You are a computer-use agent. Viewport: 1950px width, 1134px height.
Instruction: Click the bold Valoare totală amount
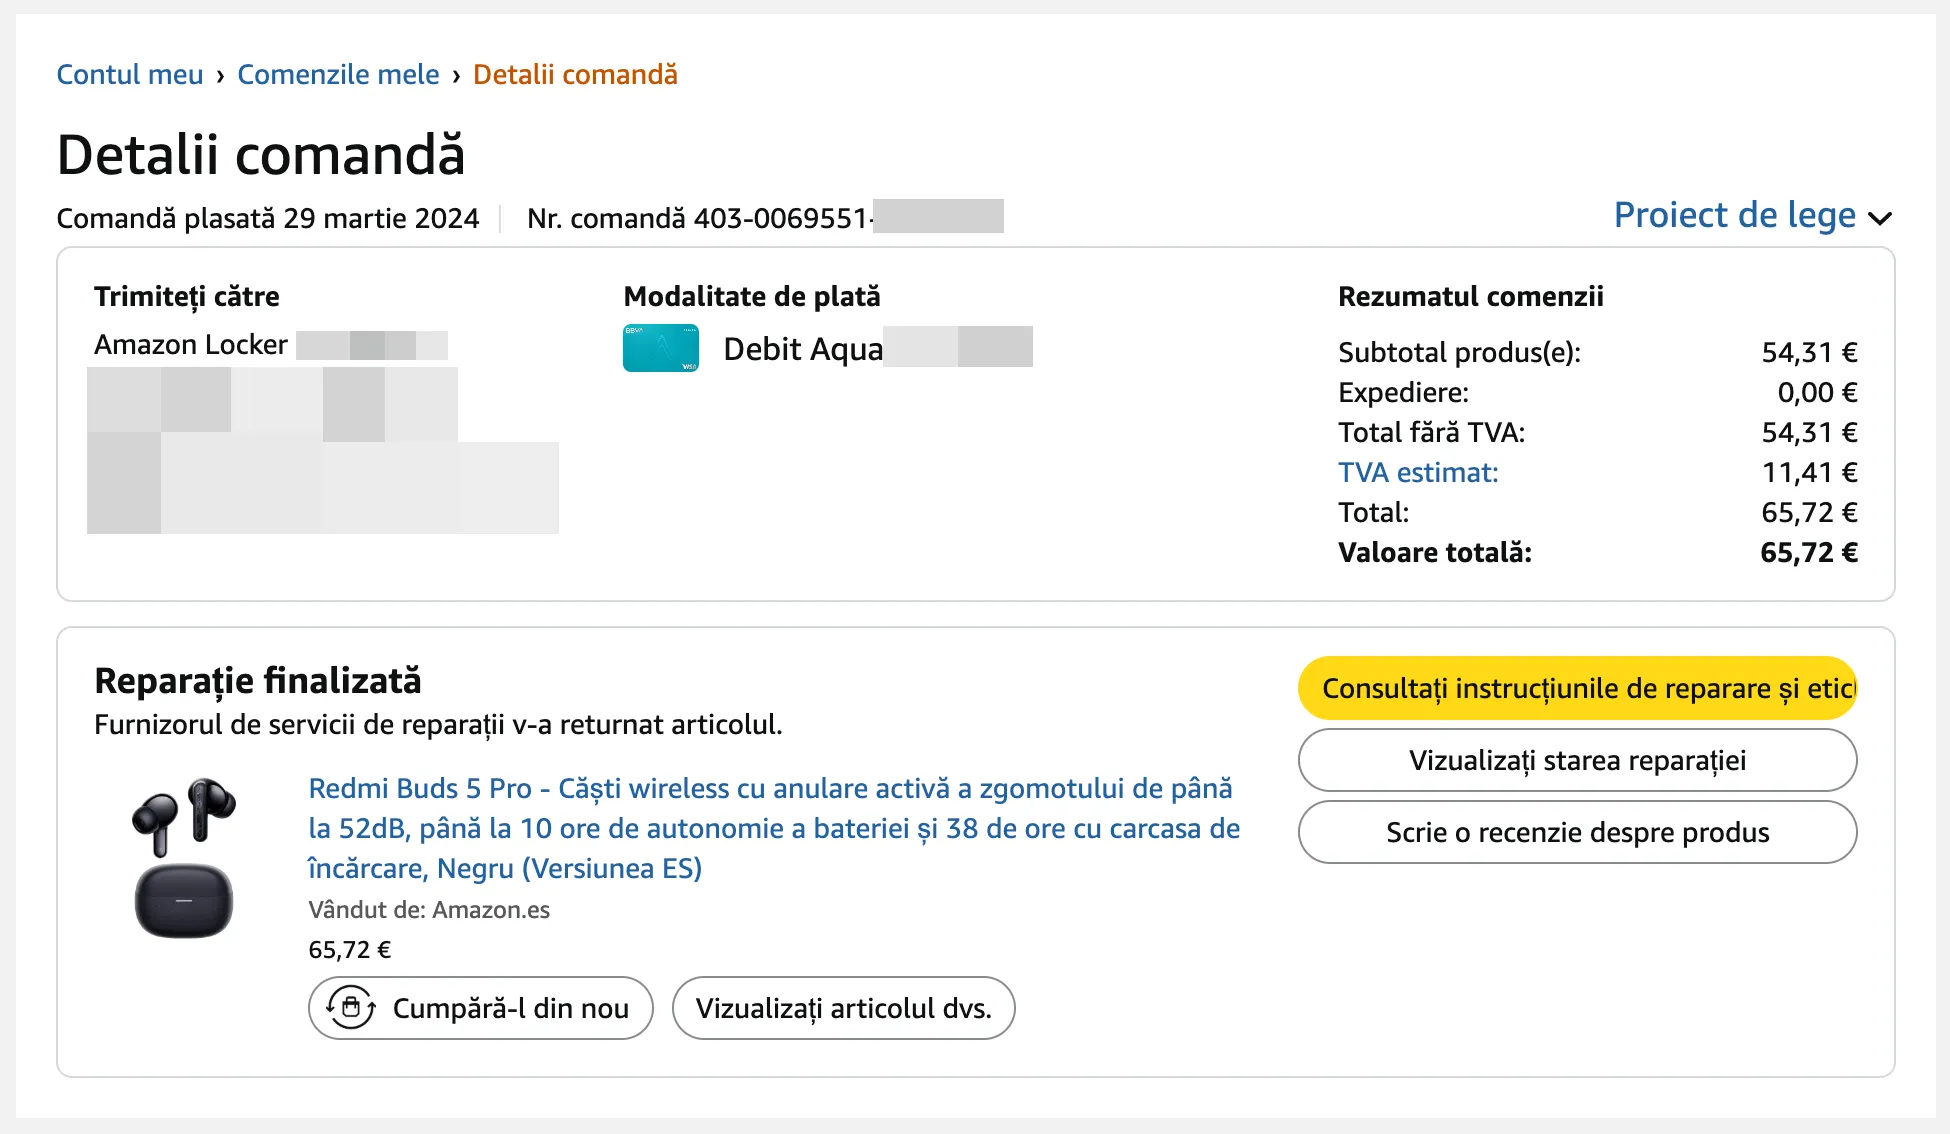tap(1808, 552)
